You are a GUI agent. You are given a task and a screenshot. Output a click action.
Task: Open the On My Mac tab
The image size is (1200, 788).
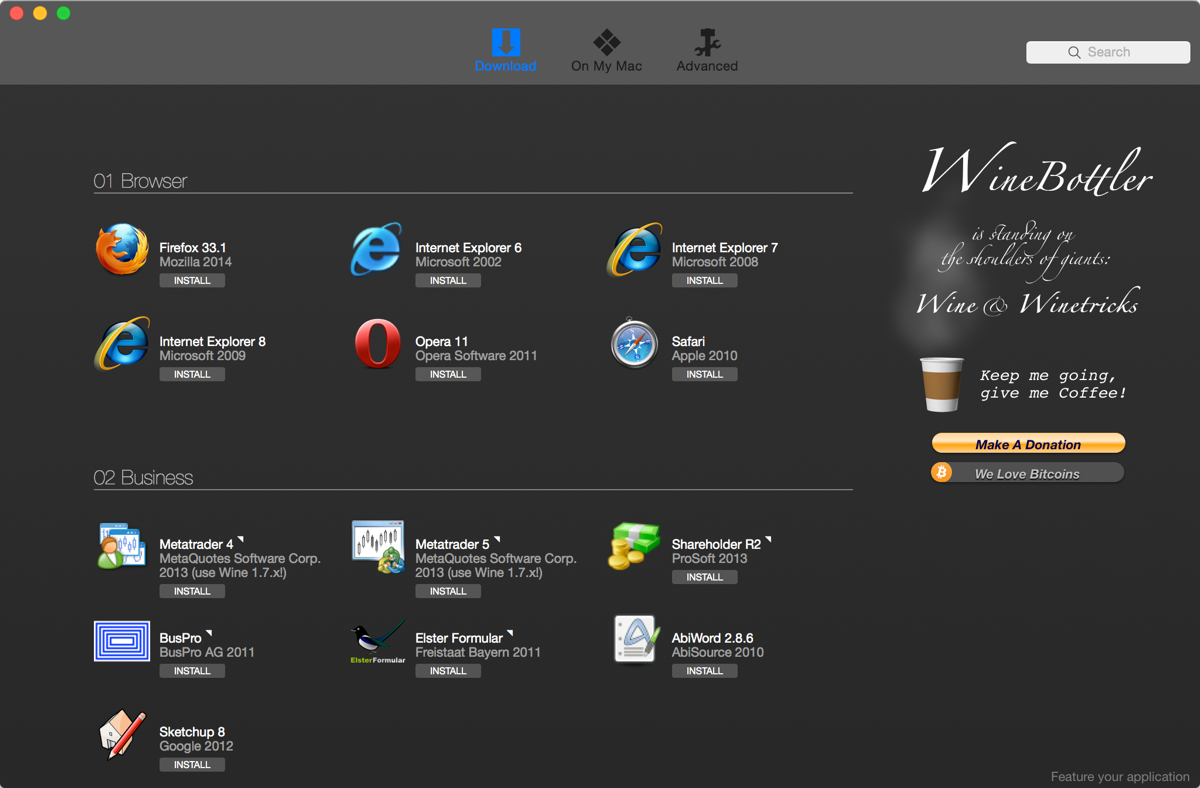point(607,50)
